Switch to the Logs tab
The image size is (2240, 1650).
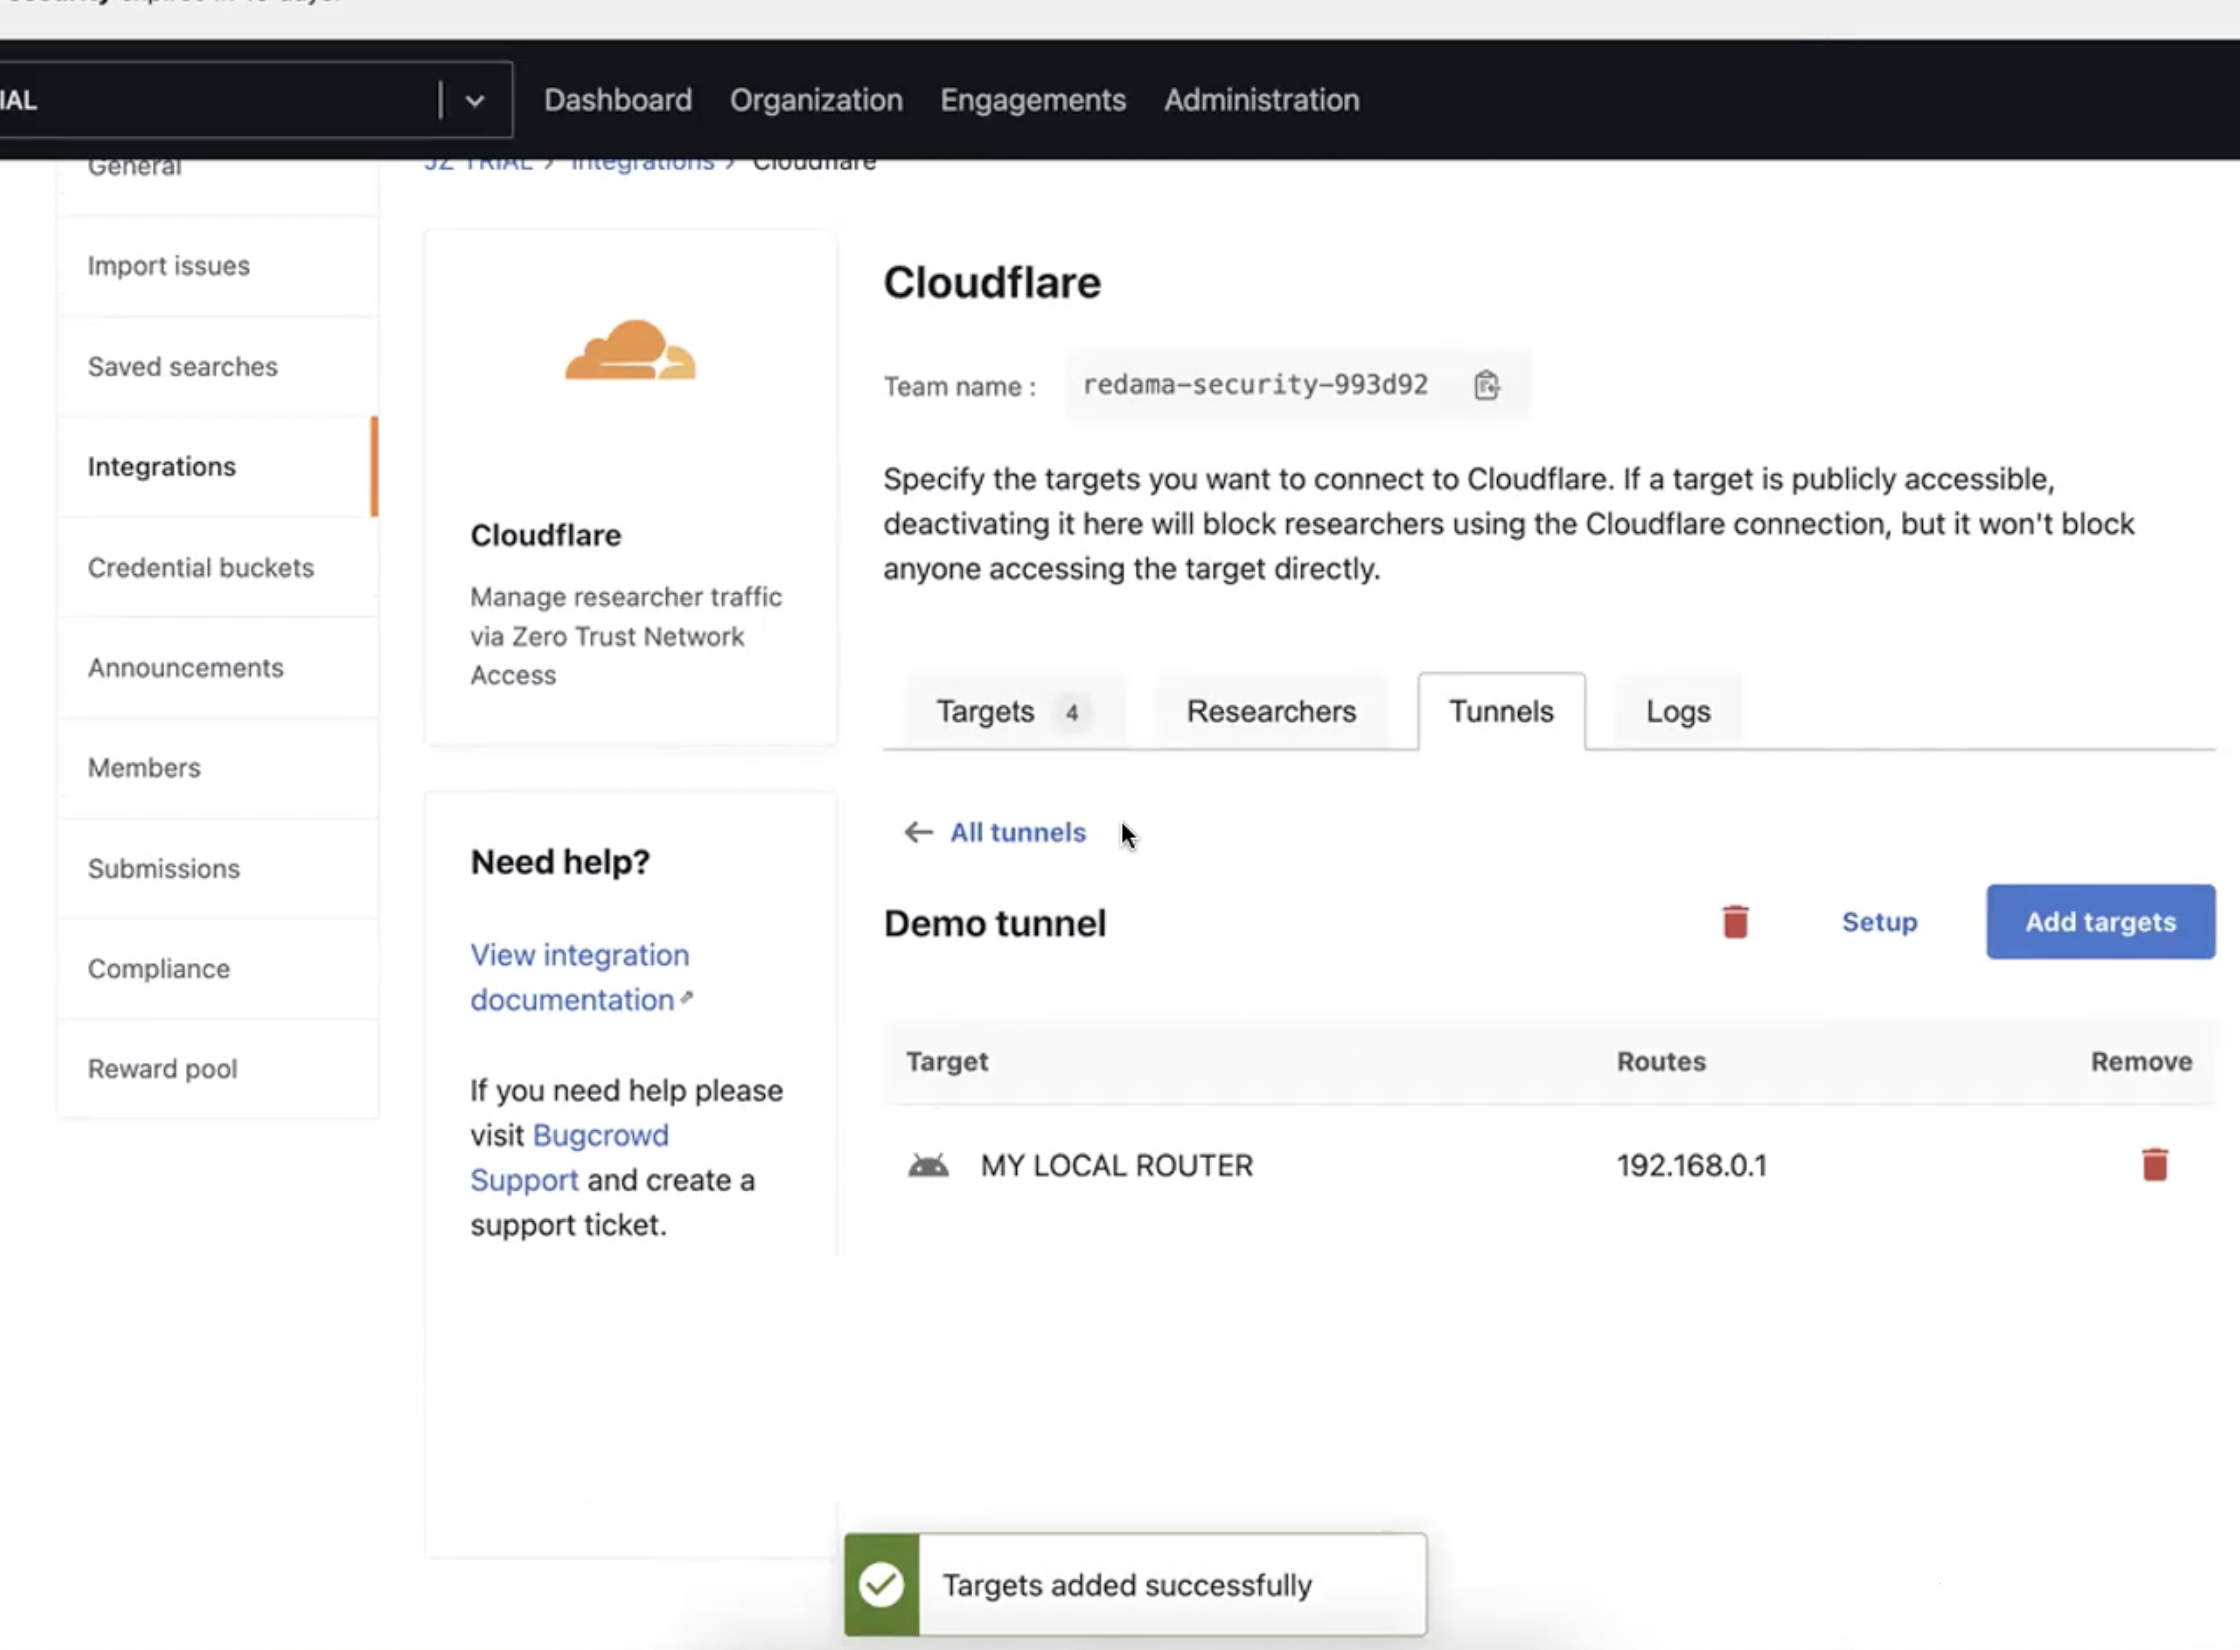[x=1678, y=712]
